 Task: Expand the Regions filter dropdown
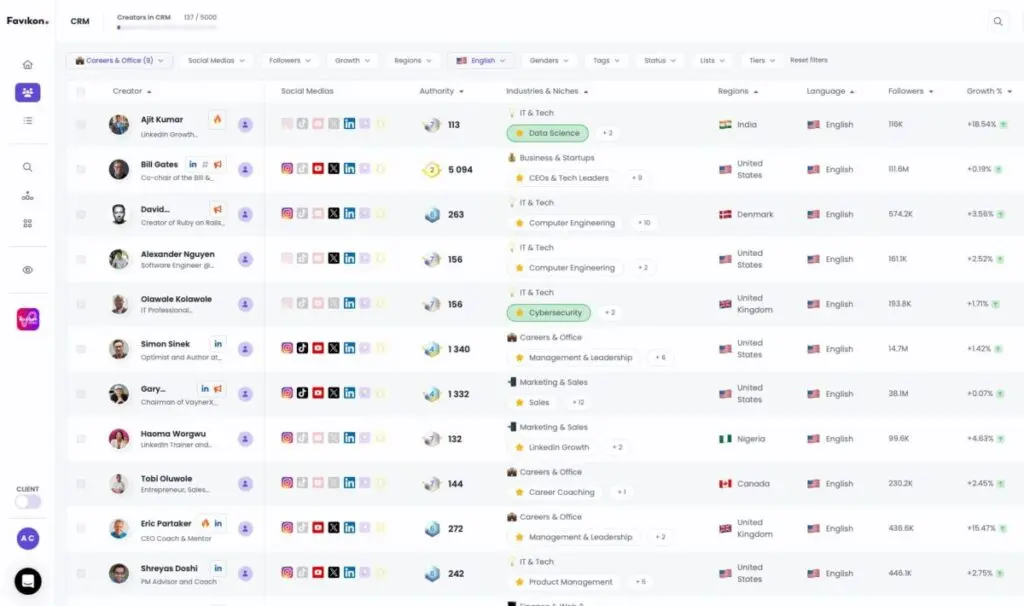click(414, 61)
